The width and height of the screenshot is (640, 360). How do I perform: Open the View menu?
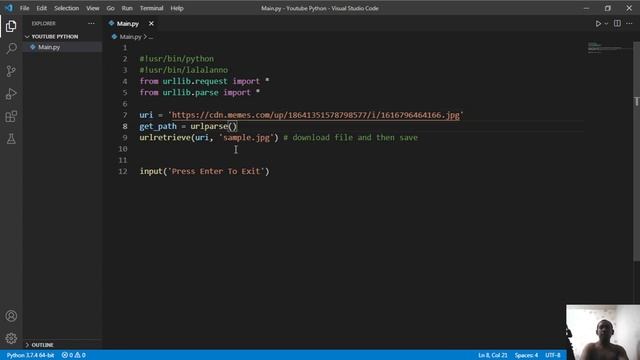[x=93, y=8]
